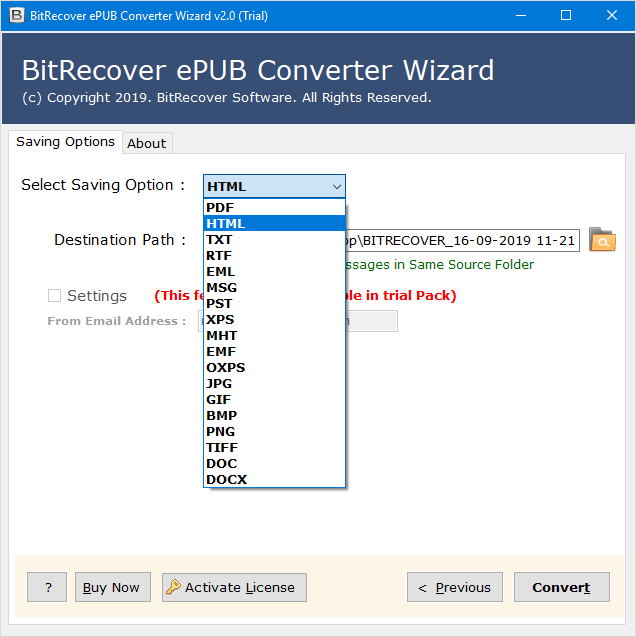Select TIFF as the output format

pos(274,447)
